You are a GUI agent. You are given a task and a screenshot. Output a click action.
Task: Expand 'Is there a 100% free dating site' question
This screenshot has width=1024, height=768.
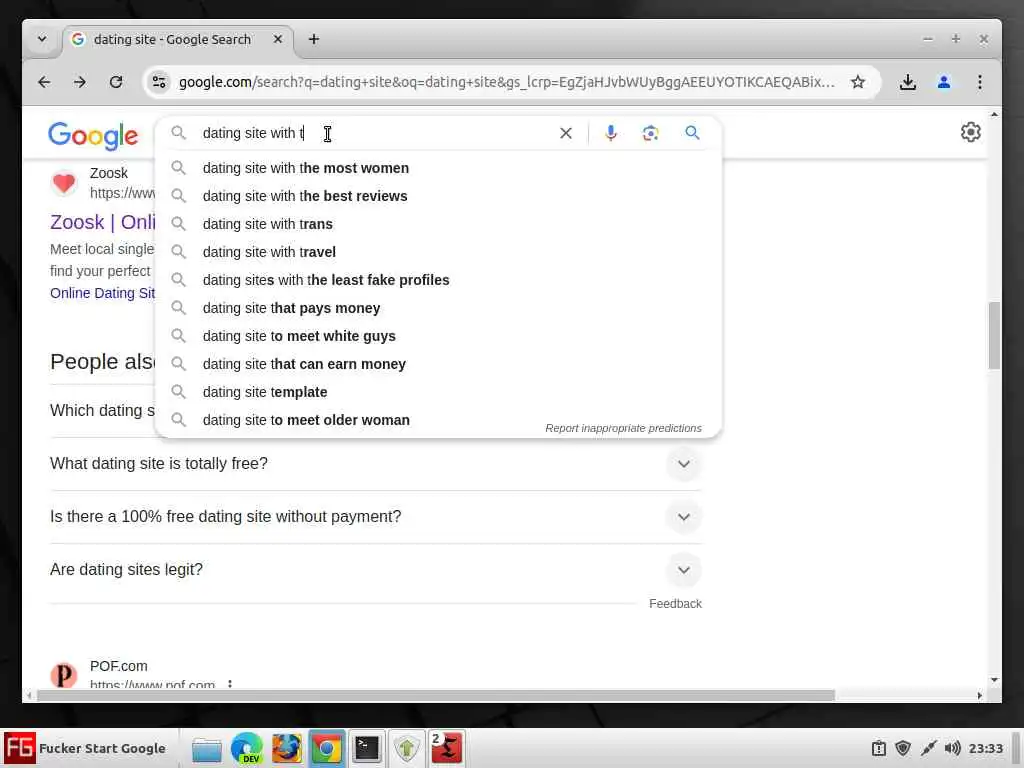coord(376,517)
